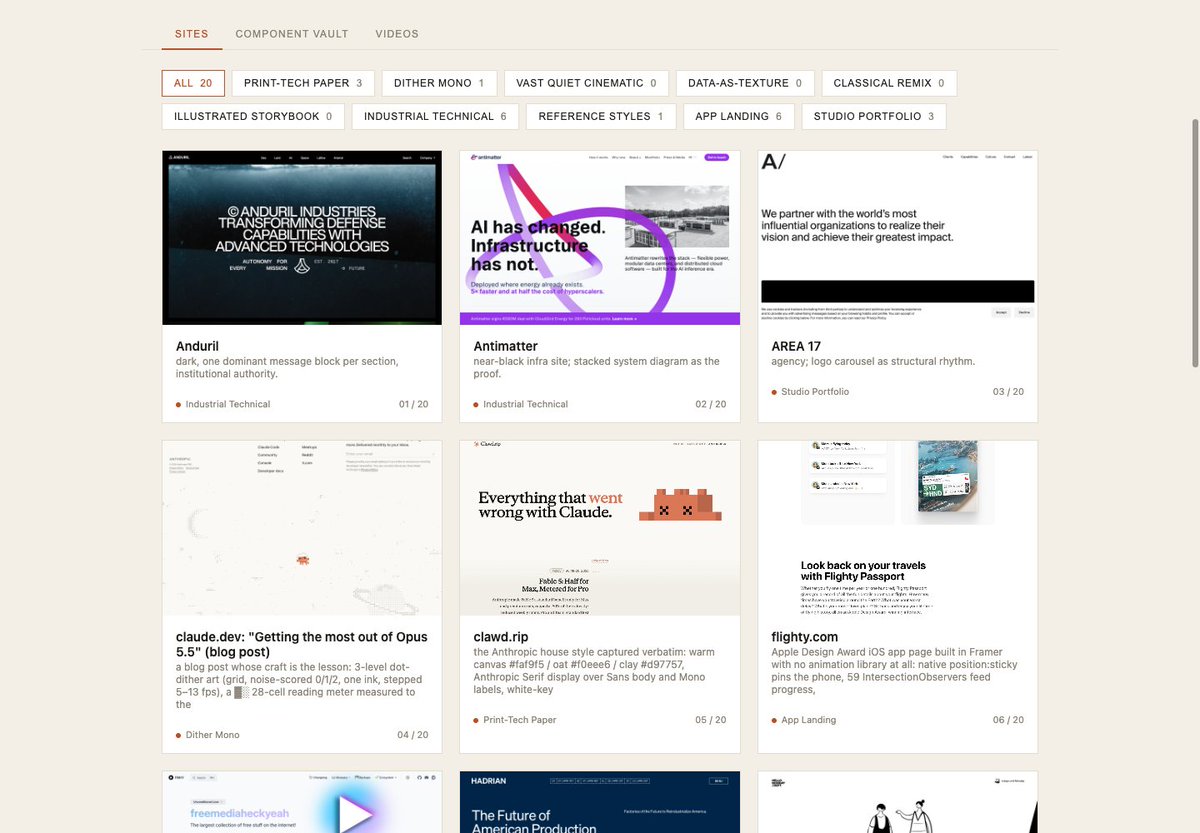Click the claude.dev Opus 5.5 blog post title
The height and width of the screenshot is (833, 1200).
302,644
